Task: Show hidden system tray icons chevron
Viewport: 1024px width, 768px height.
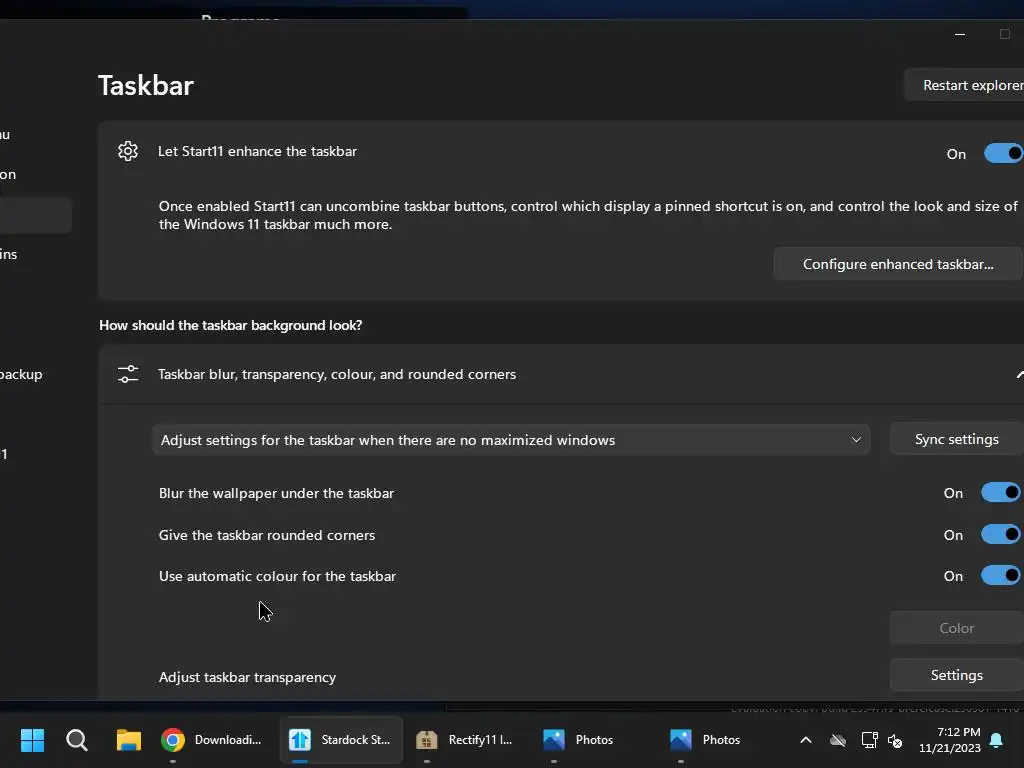Action: tap(806, 740)
